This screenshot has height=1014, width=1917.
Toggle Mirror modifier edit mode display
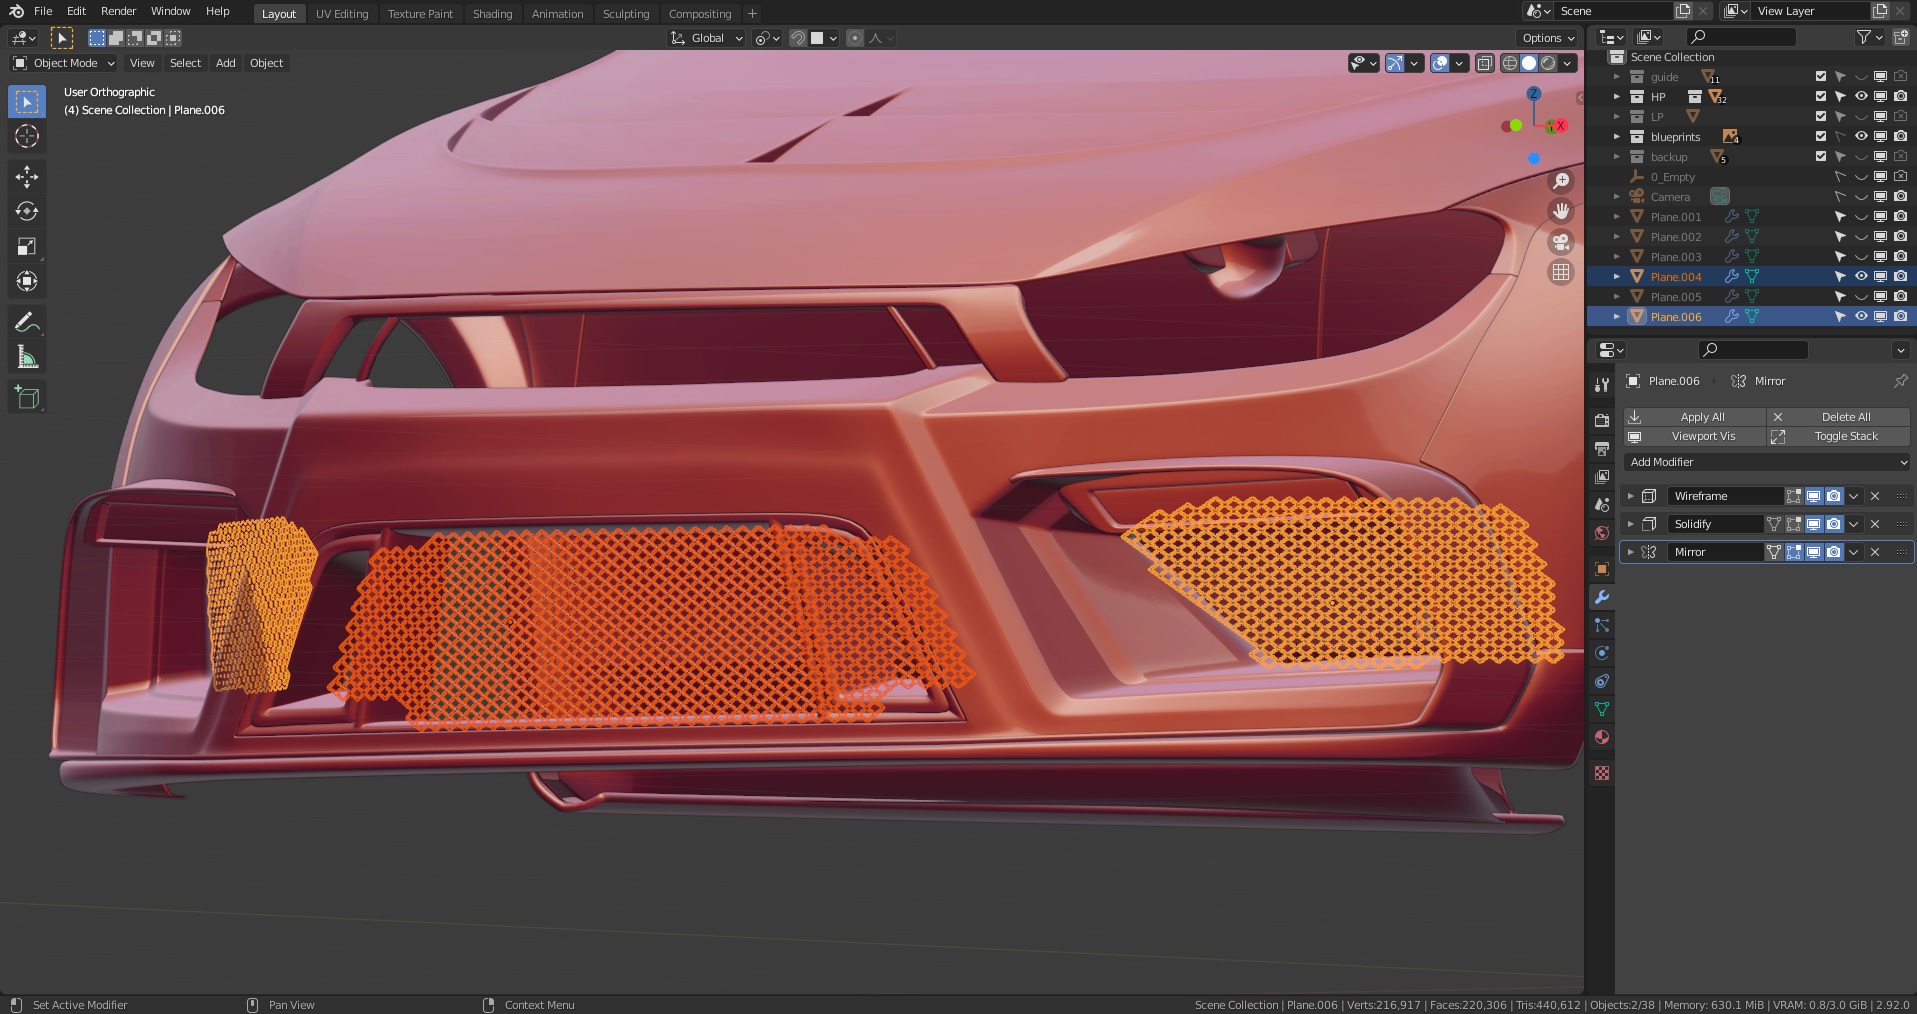click(1794, 552)
